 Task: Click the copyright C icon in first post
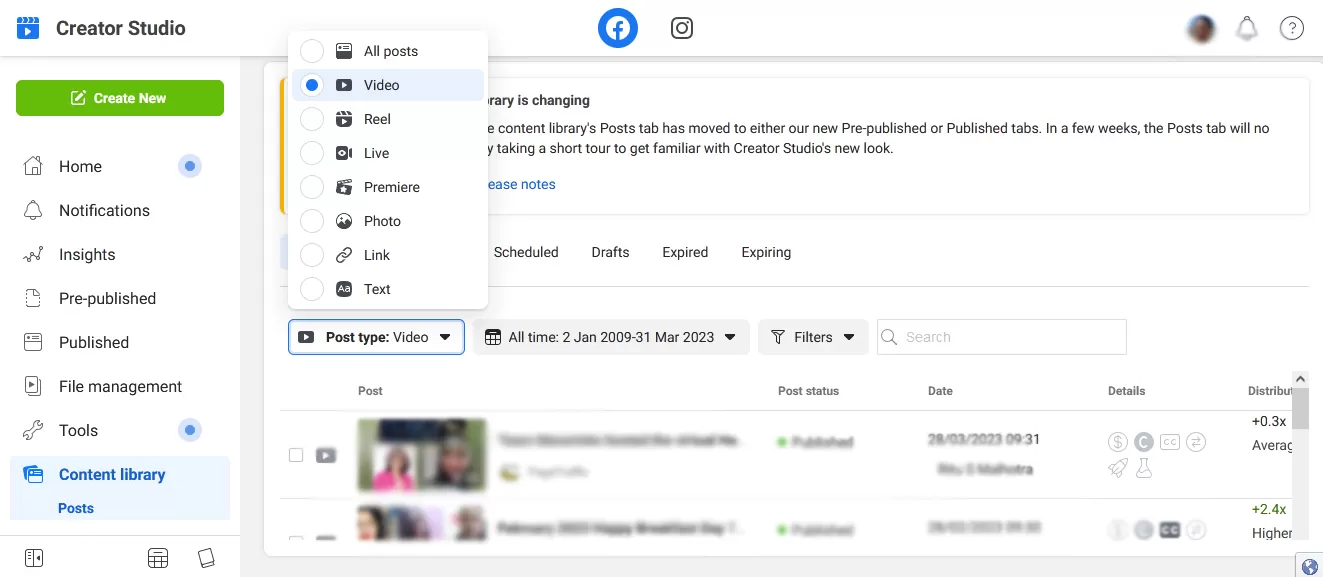(x=1144, y=442)
